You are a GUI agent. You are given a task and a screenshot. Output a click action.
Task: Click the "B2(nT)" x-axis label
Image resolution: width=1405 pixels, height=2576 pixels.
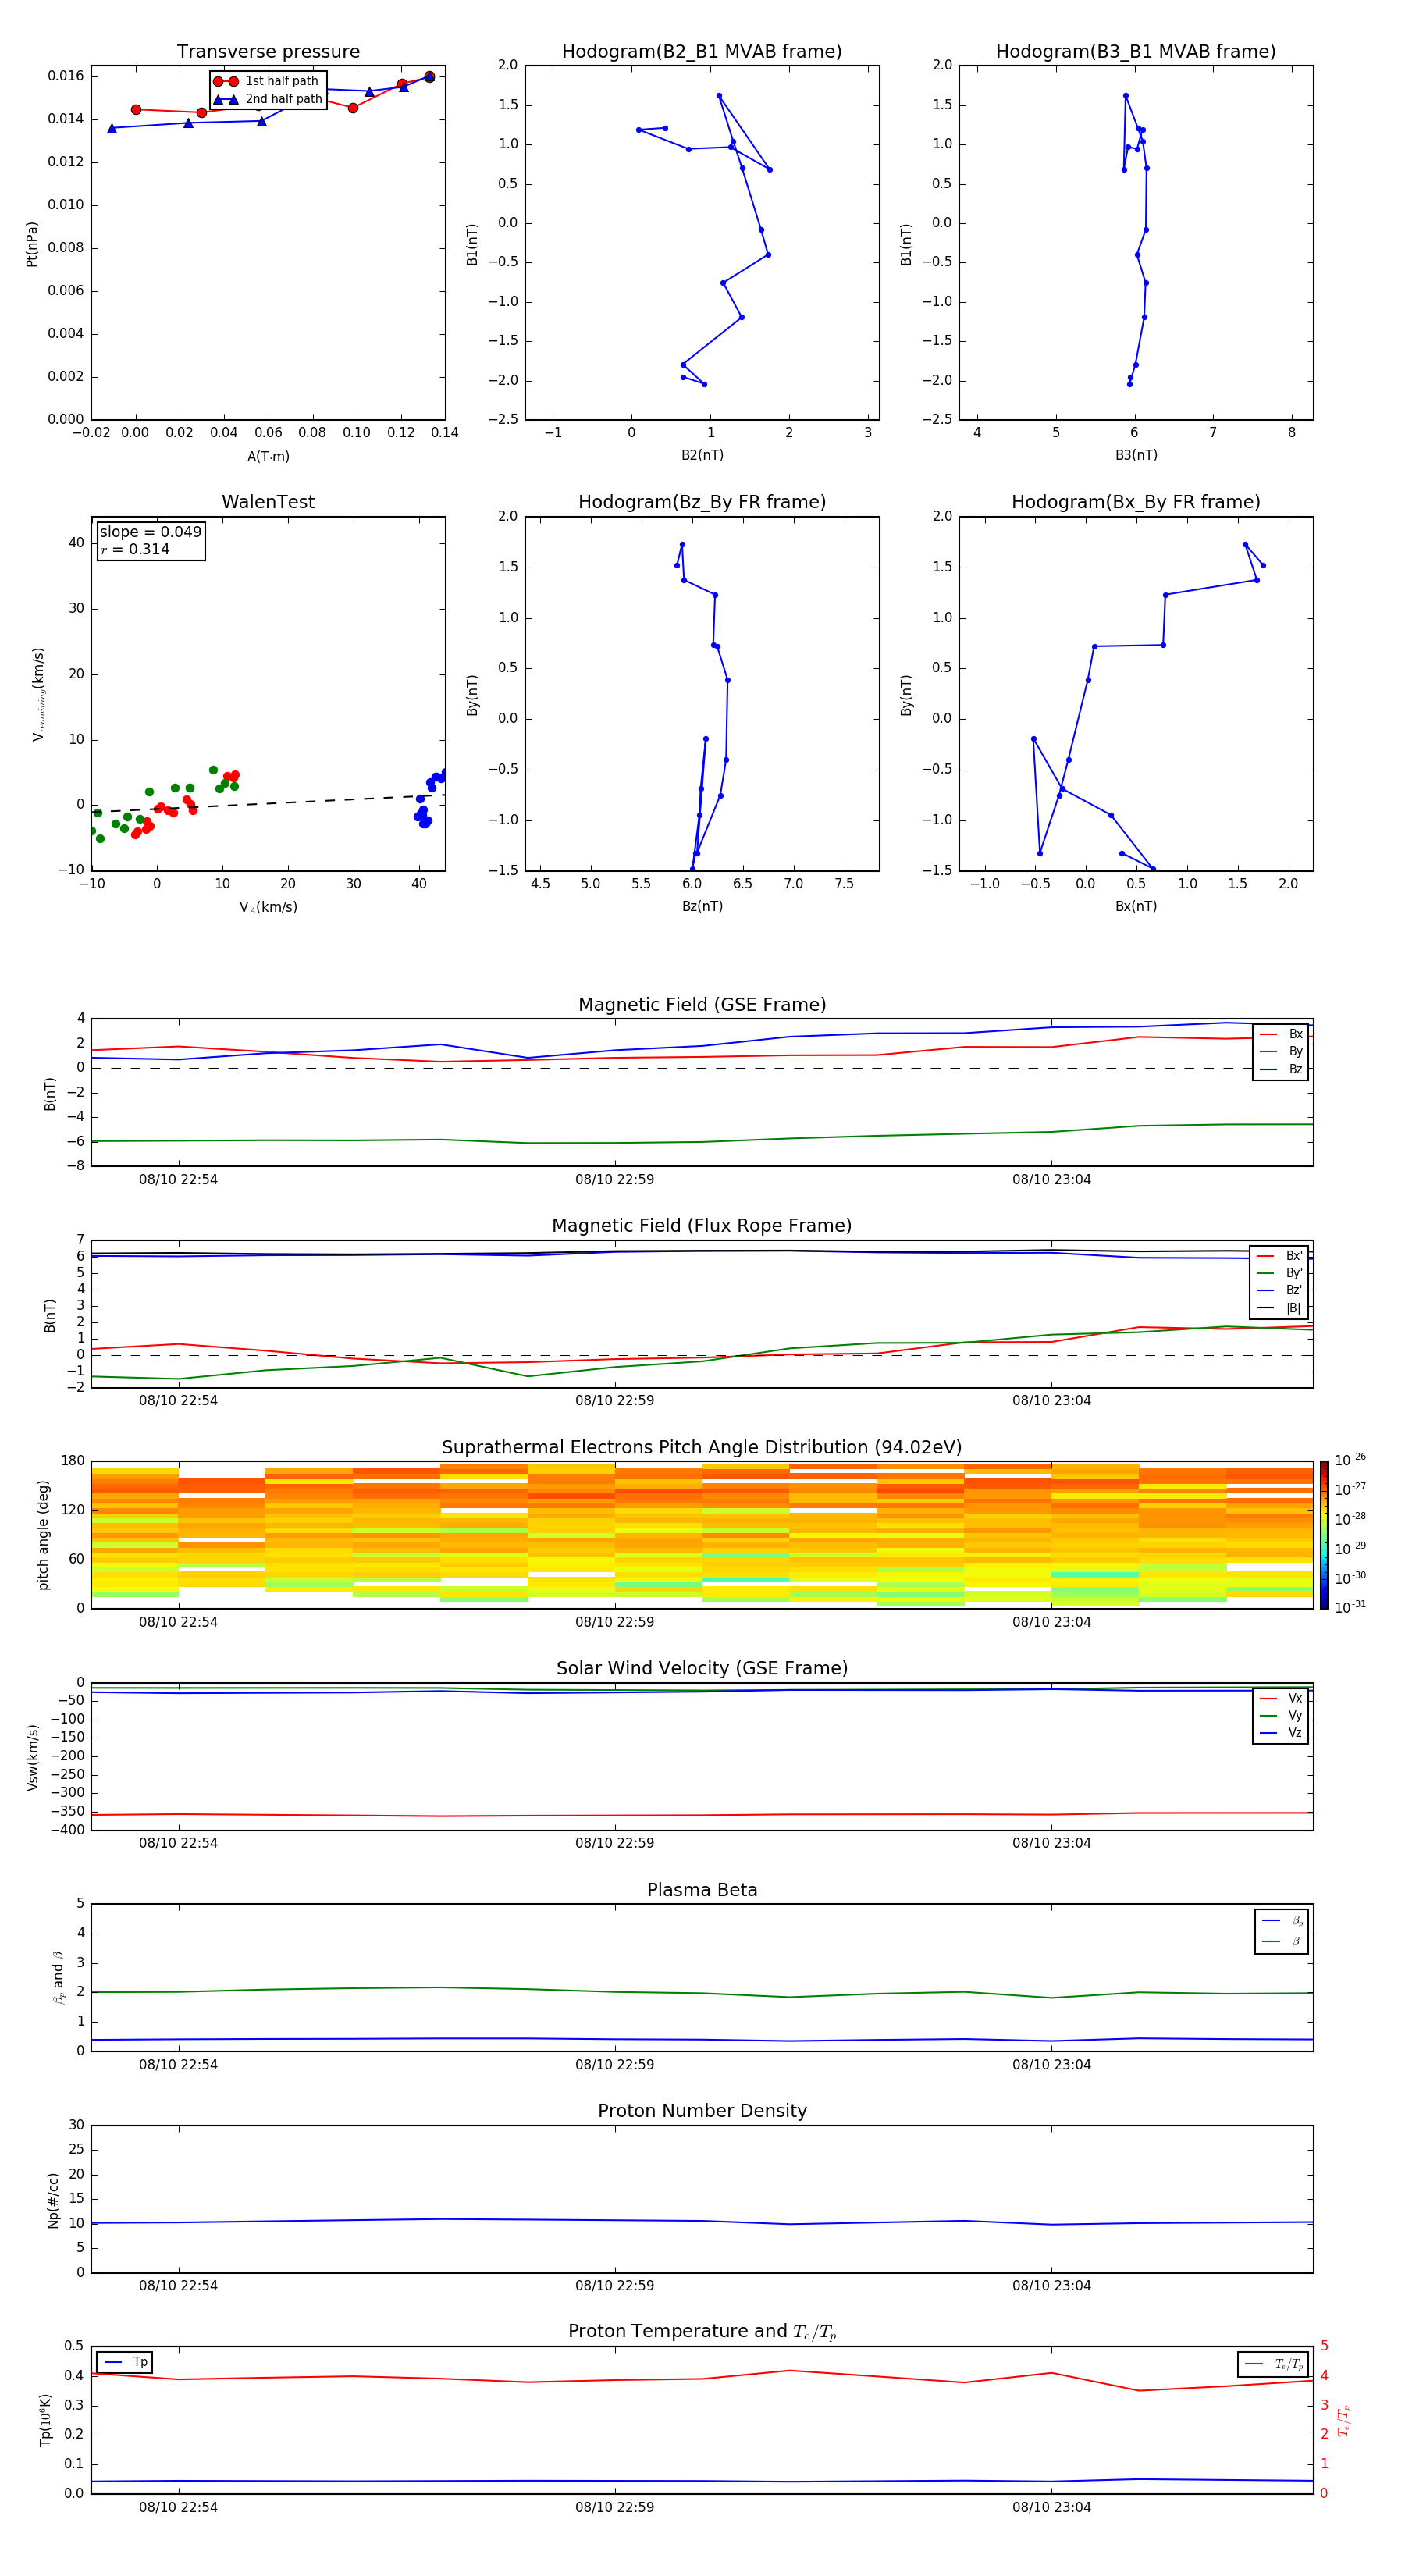[x=702, y=455]
